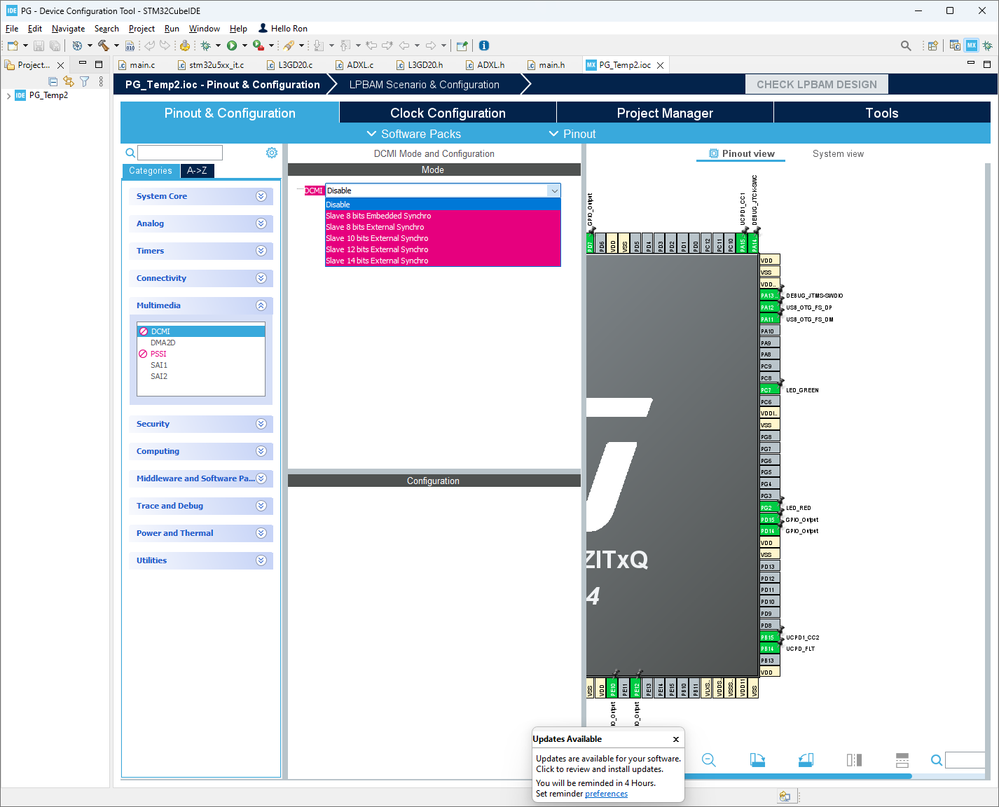Click Collapse All in Project Explorer
Screen dimensions: 999x807
point(53,82)
